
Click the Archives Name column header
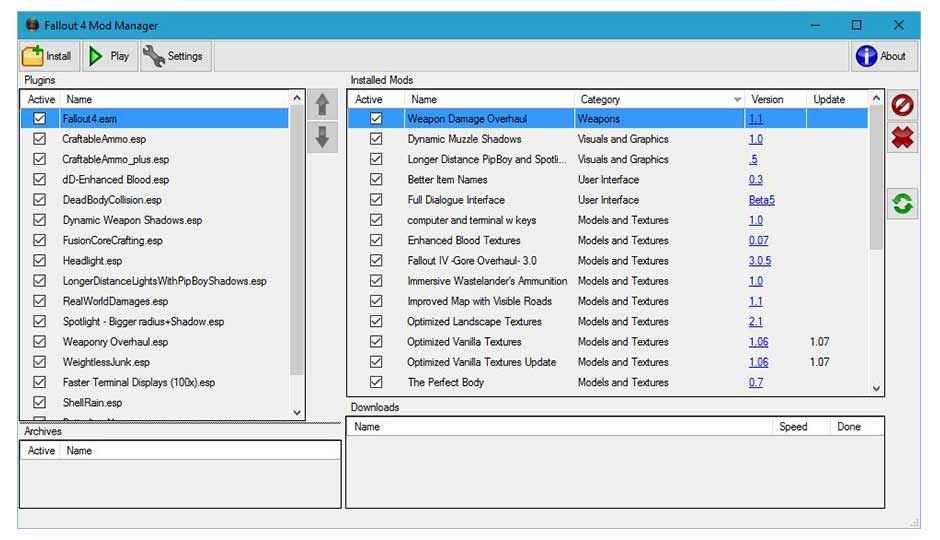coord(200,451)
